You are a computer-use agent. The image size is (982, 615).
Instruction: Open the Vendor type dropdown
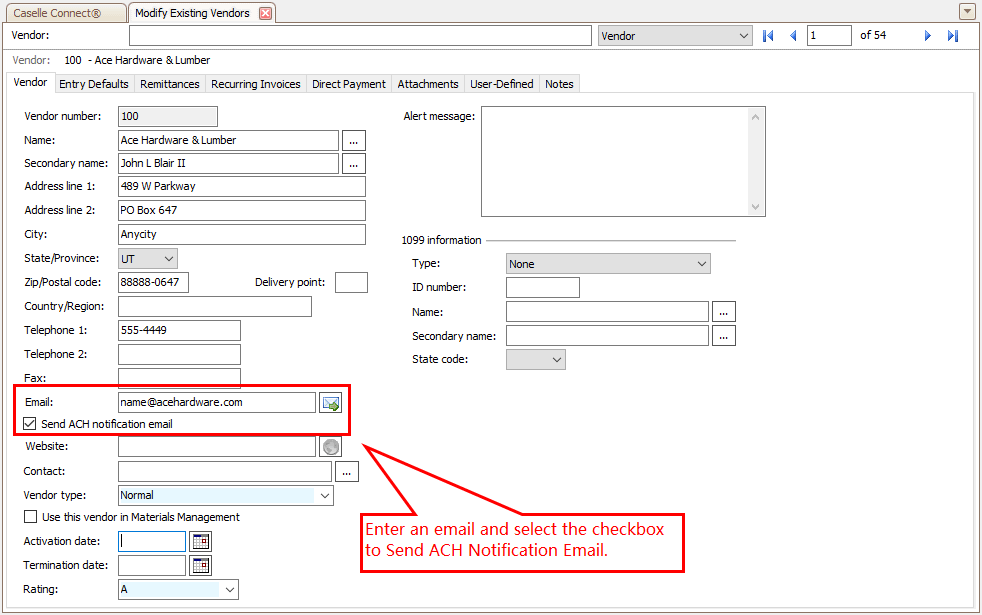tap(225, 495)
